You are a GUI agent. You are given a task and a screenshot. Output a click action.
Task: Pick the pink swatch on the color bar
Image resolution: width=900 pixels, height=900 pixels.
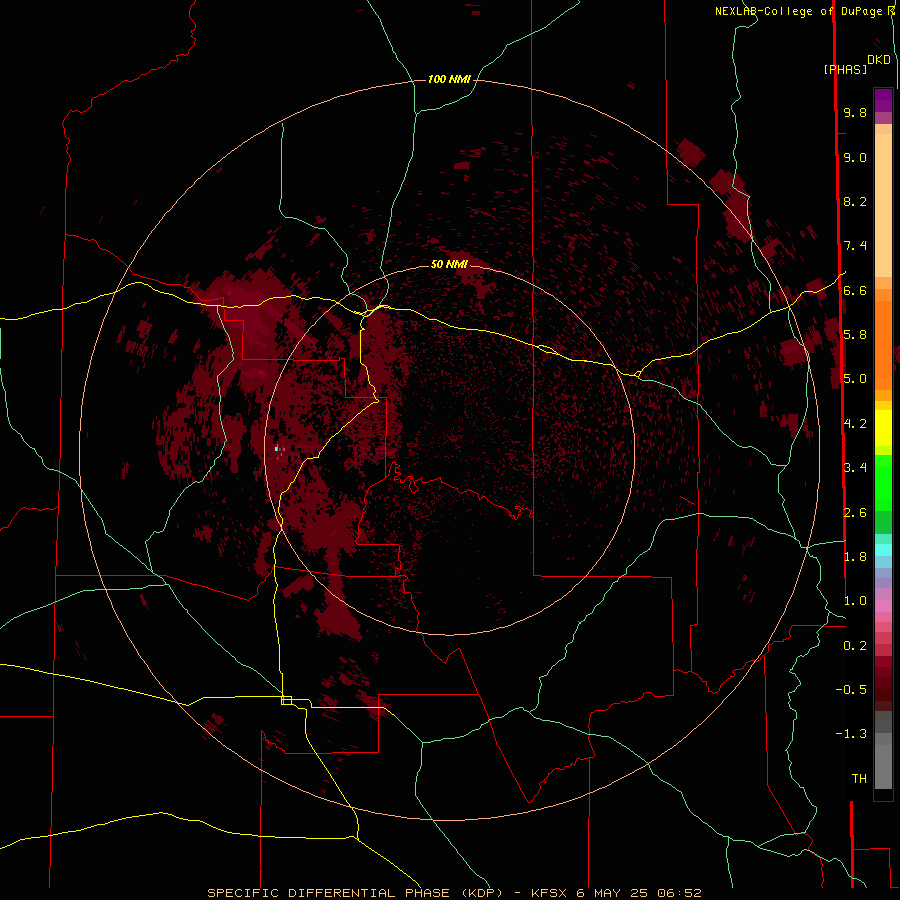point(883,606)
